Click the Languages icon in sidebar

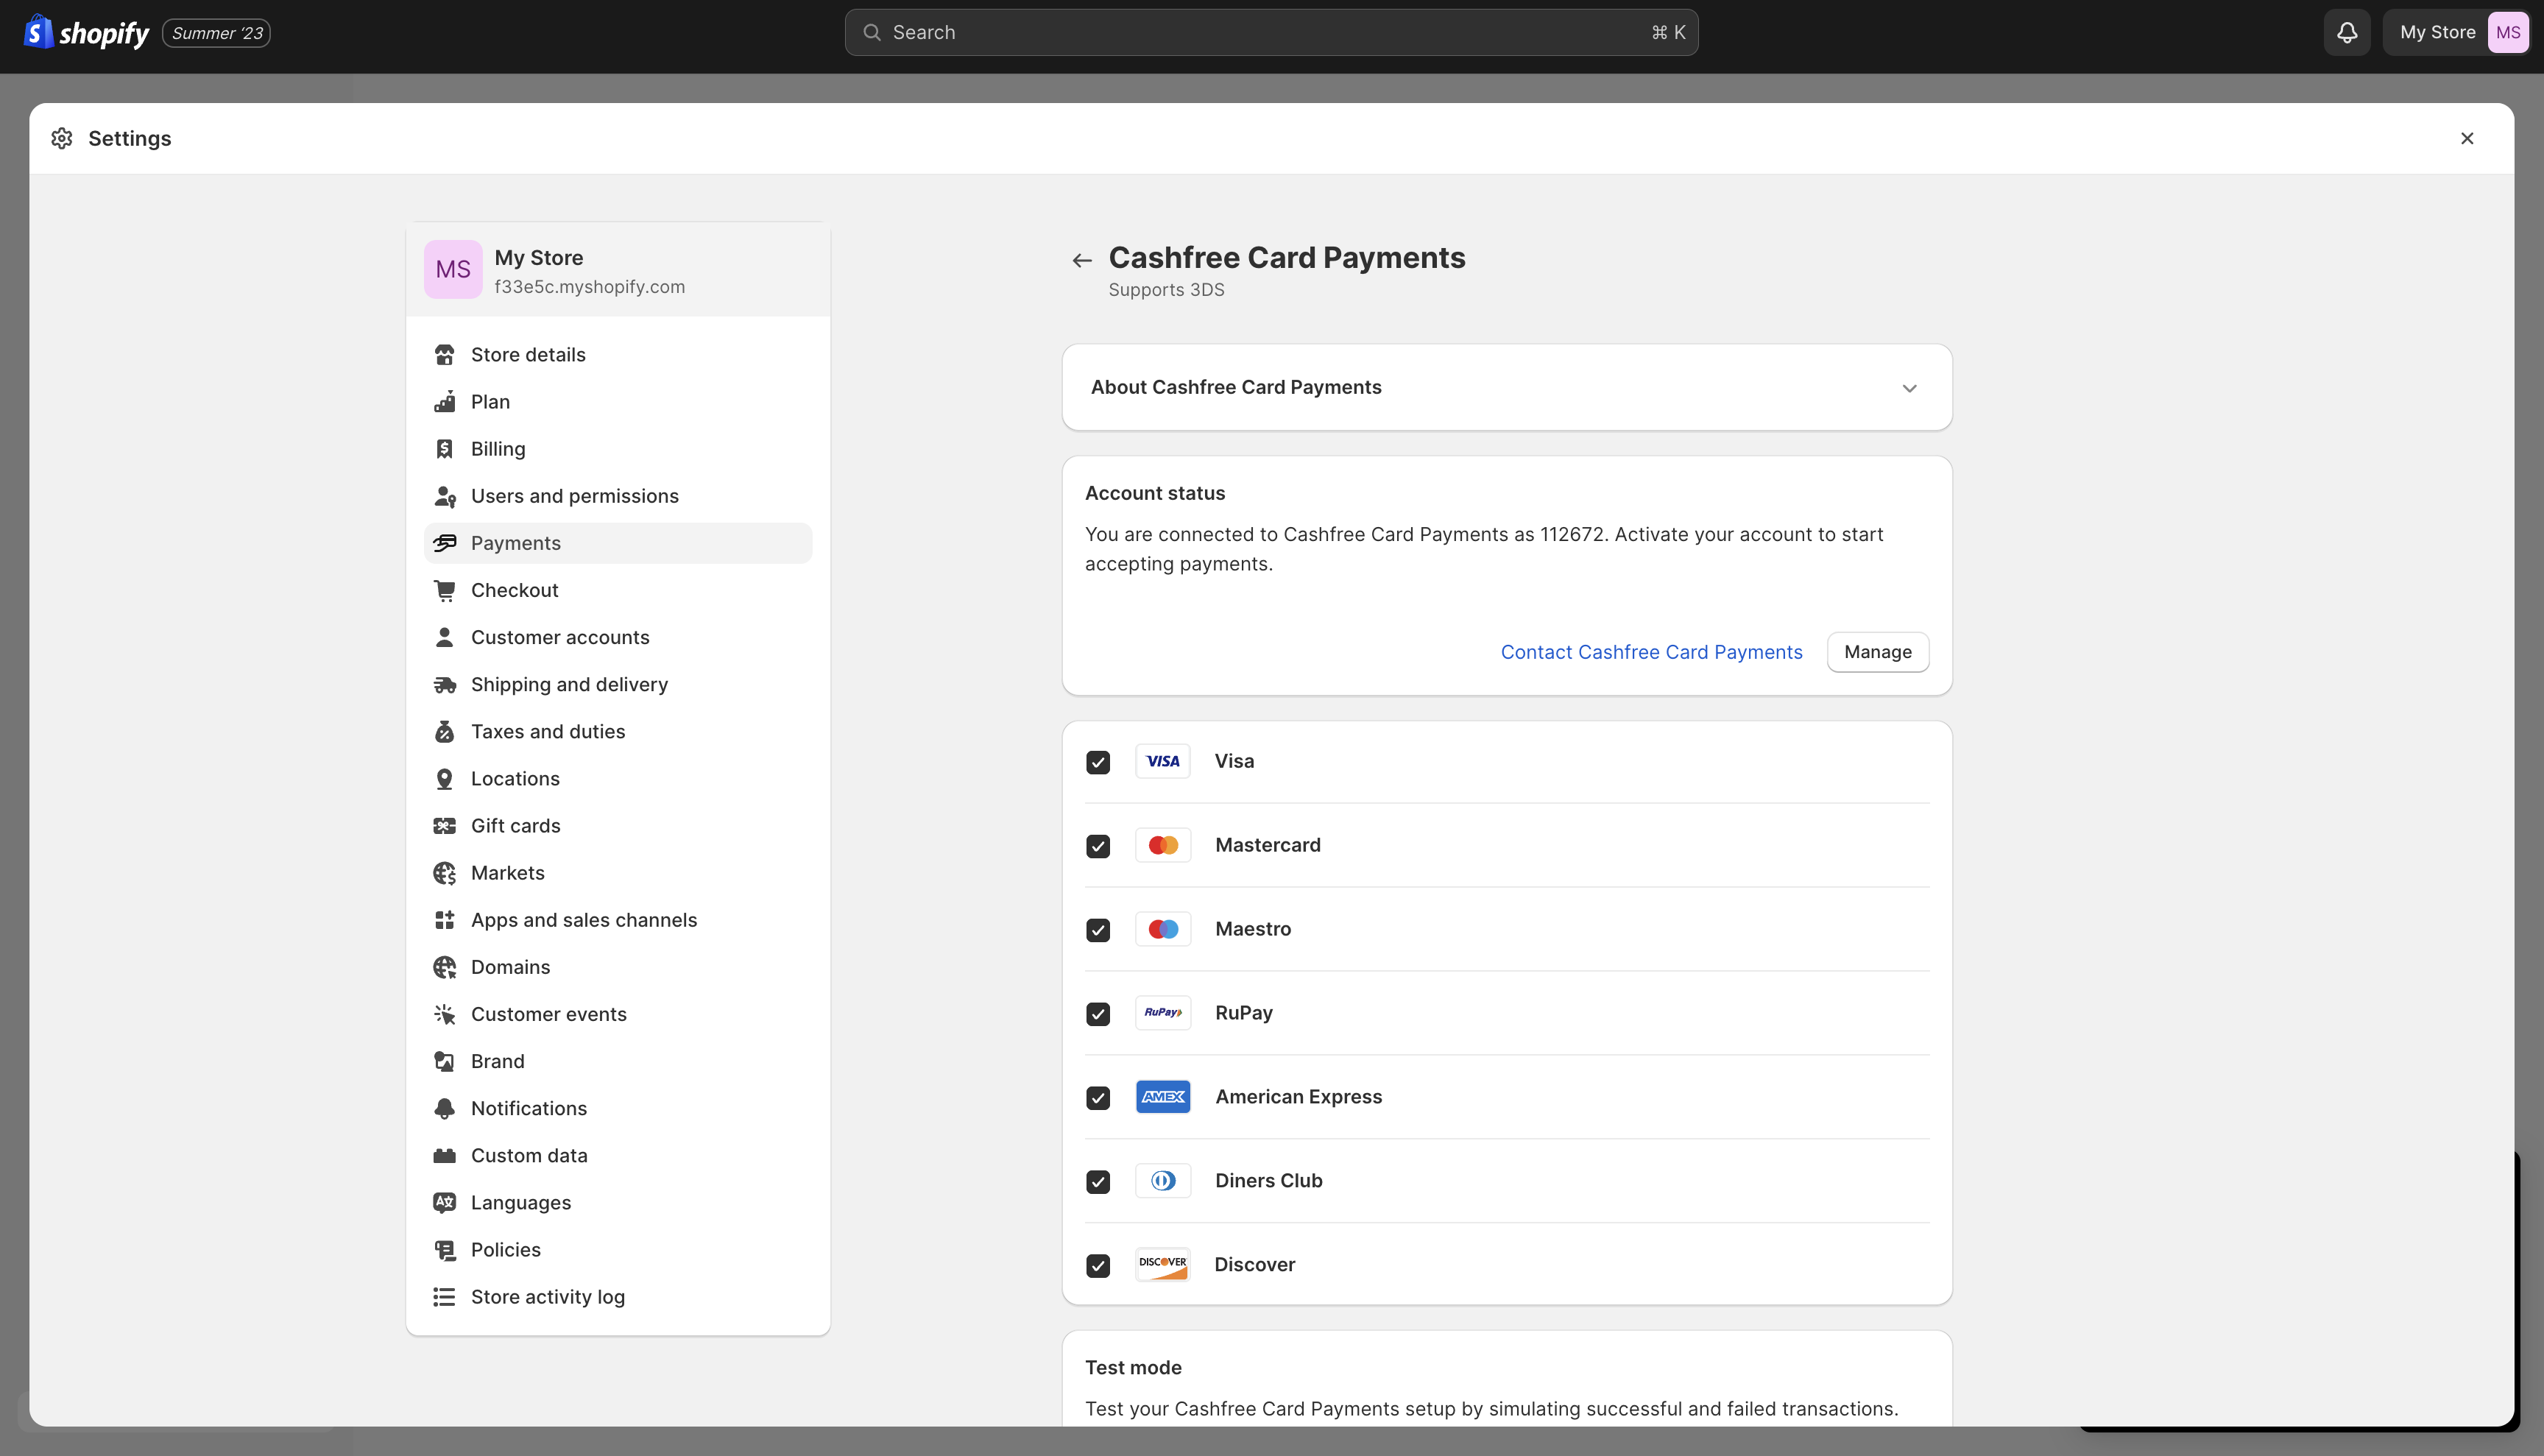pyautogui.click(x=444, y=1203)
